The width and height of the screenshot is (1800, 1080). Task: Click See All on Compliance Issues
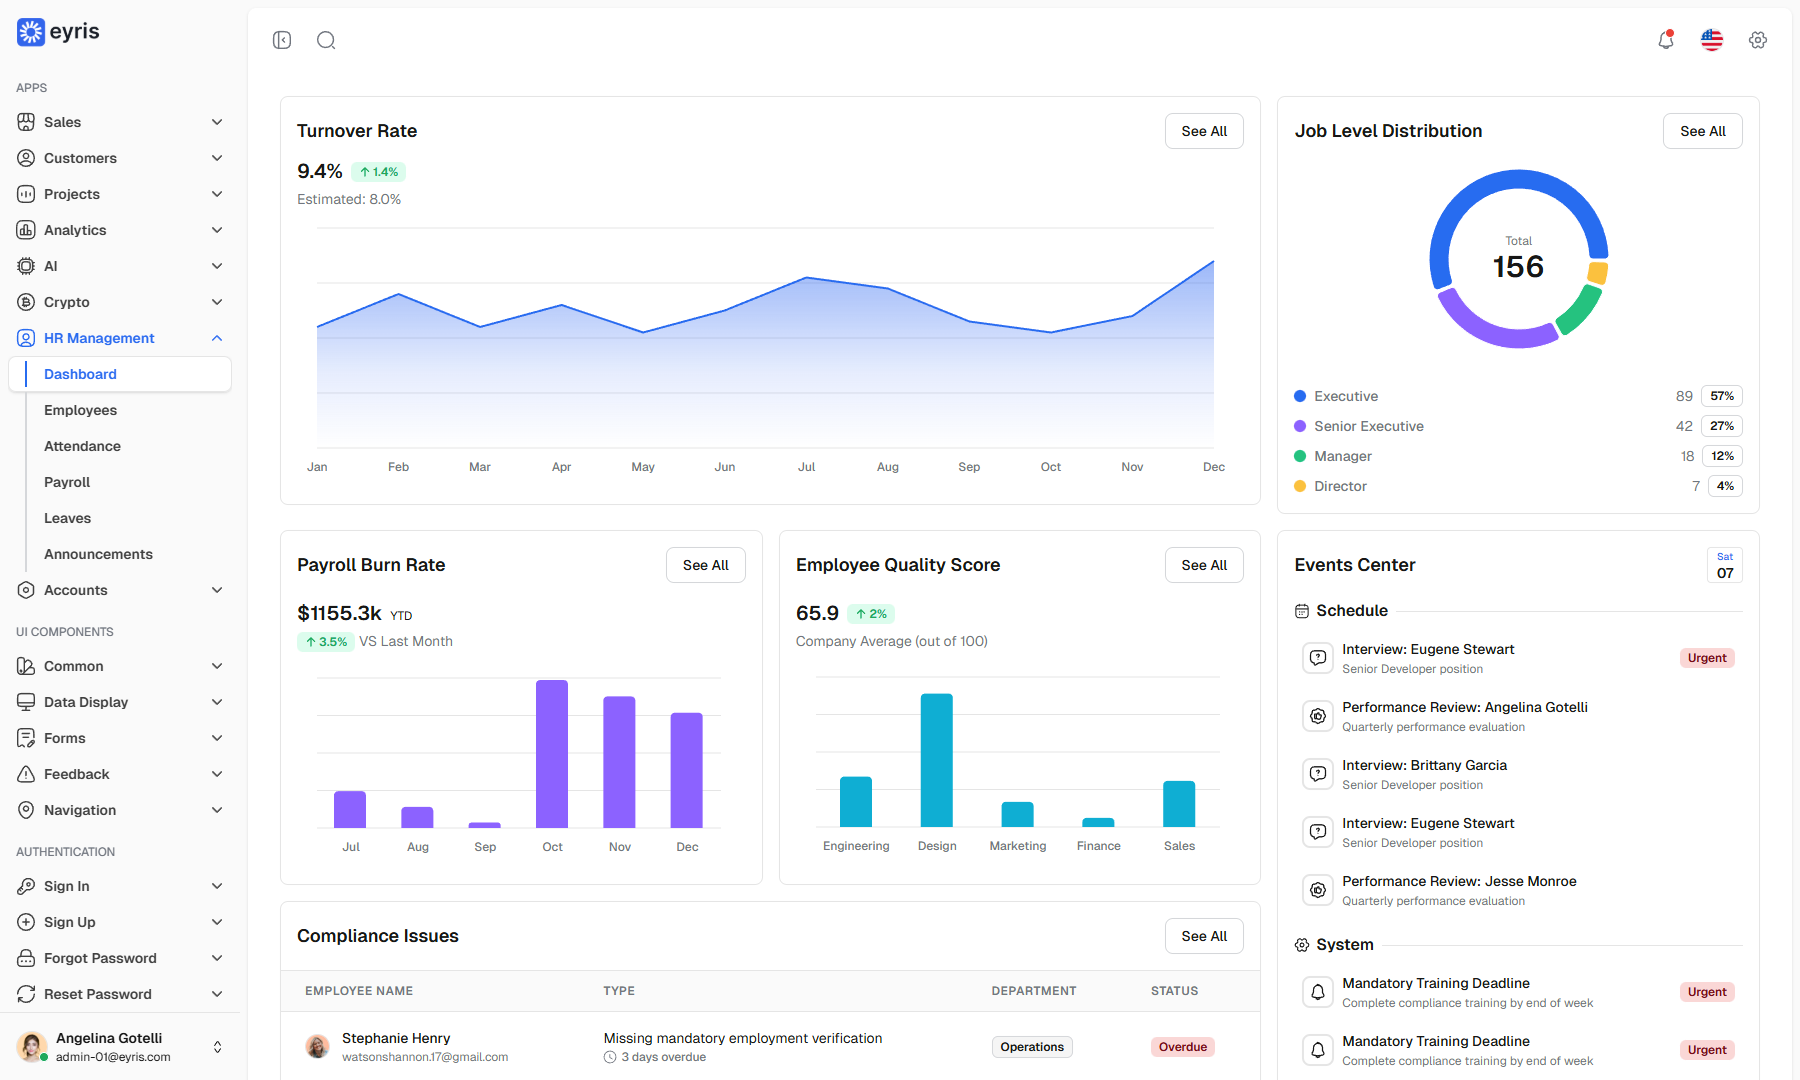click(1204, 936)
